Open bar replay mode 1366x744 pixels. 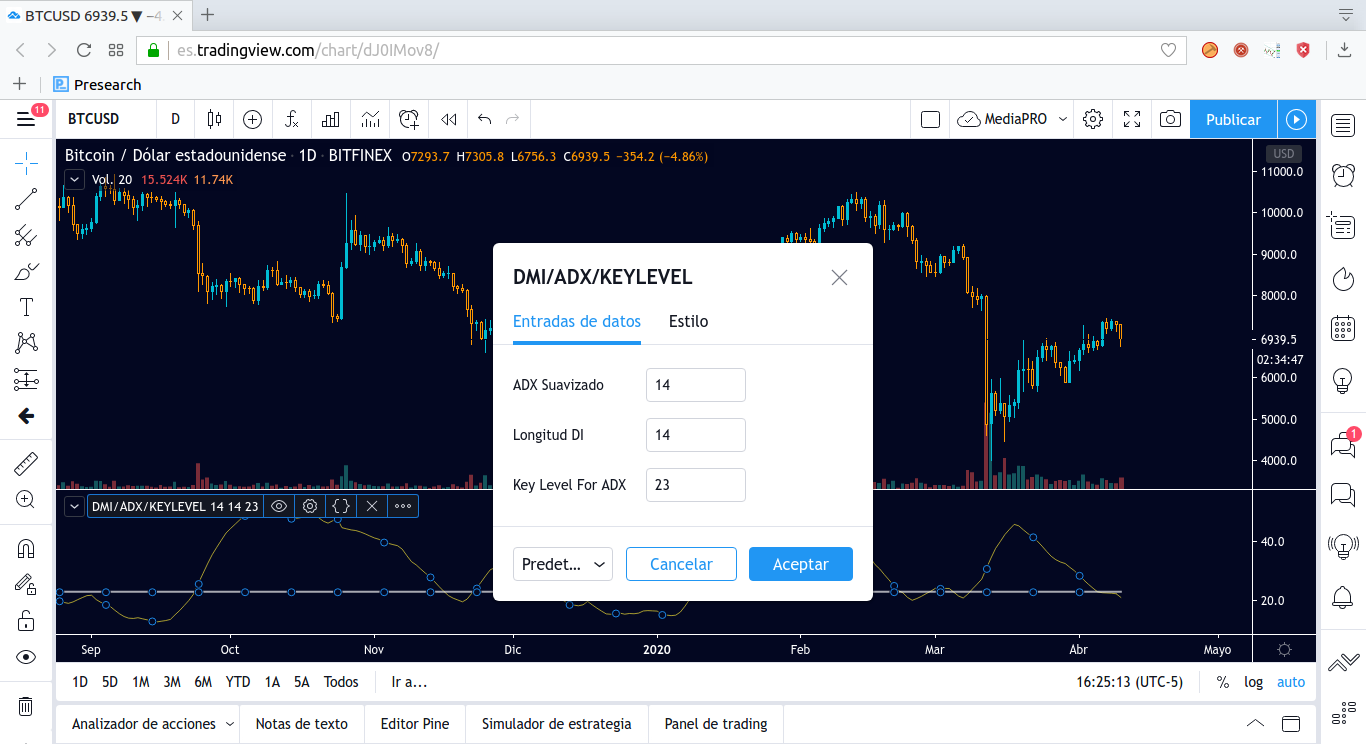(447, 119)
